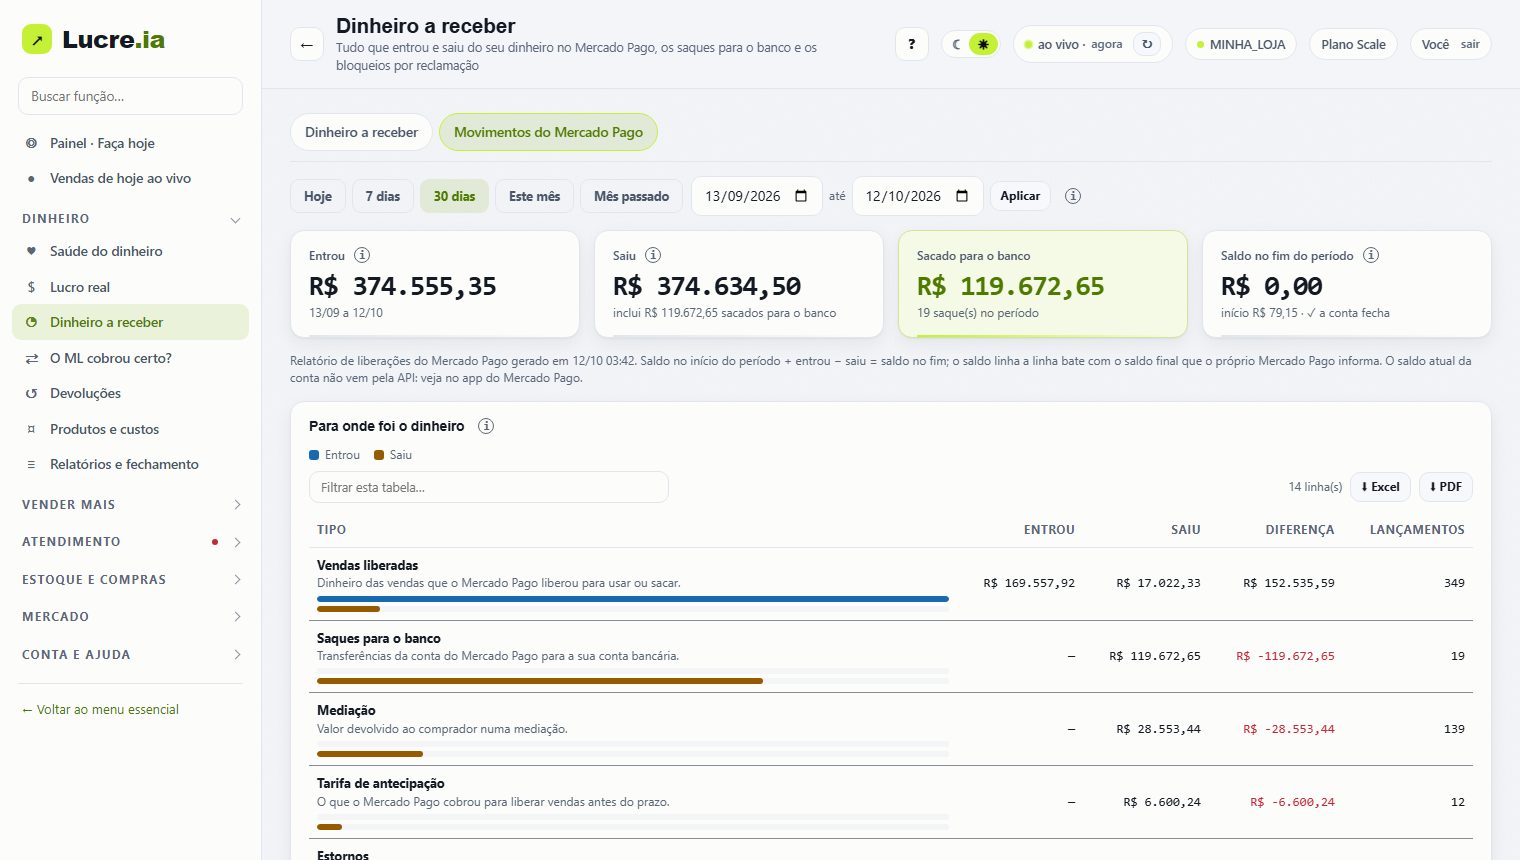Image resolution: width=1520 pixels, height=860 pixels.
Task: Open Saúde do dinheiro heart item
Action: 130,251
